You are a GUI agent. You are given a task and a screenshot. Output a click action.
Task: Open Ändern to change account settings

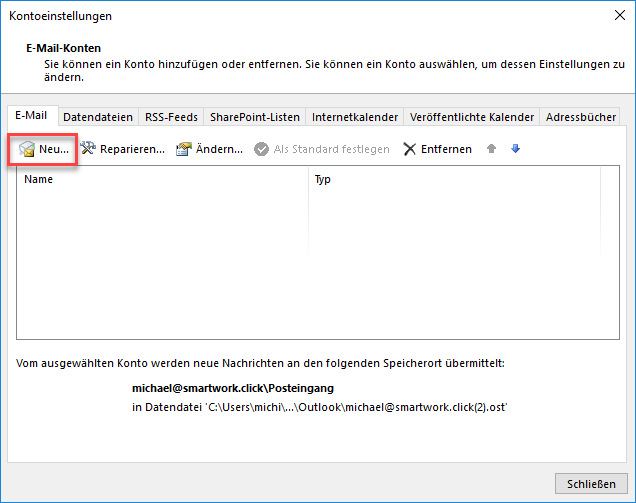pyautogui.click(x=209, y=149)
